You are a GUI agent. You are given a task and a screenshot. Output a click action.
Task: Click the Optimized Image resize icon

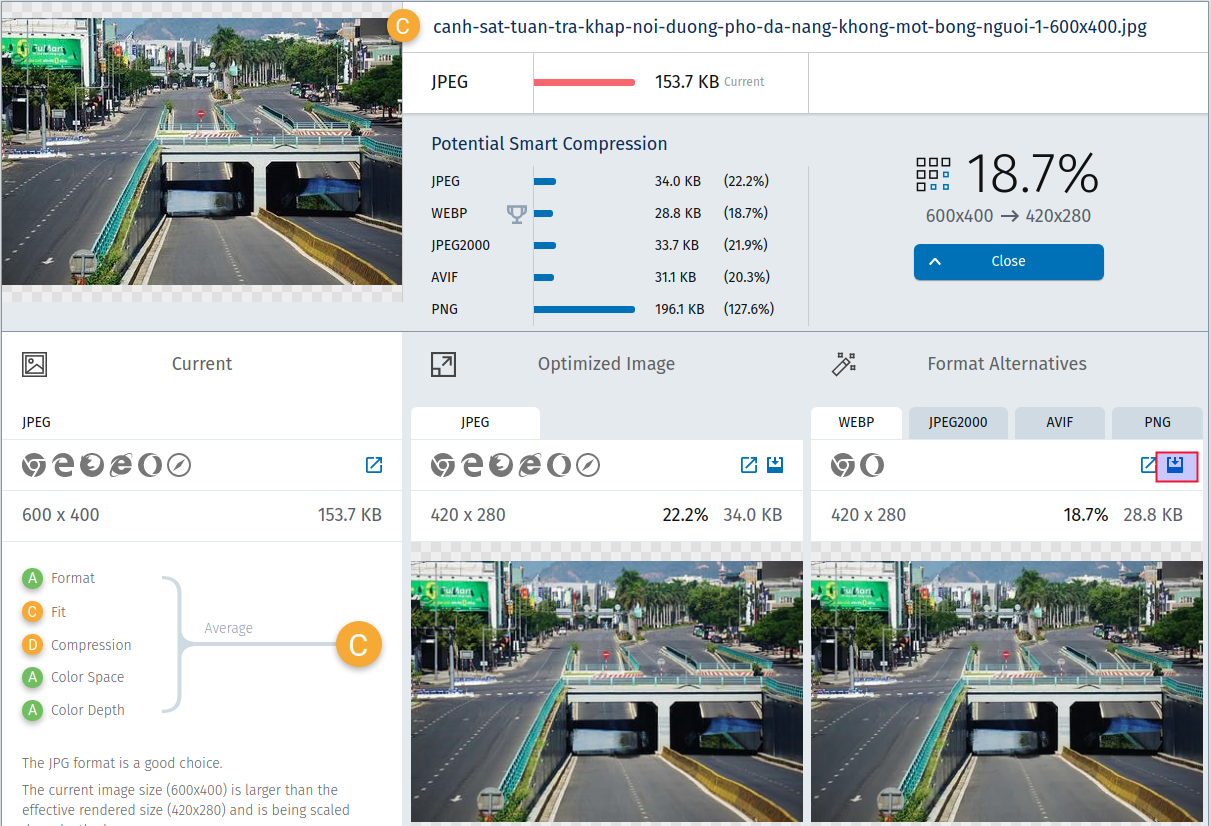[443, 364]
